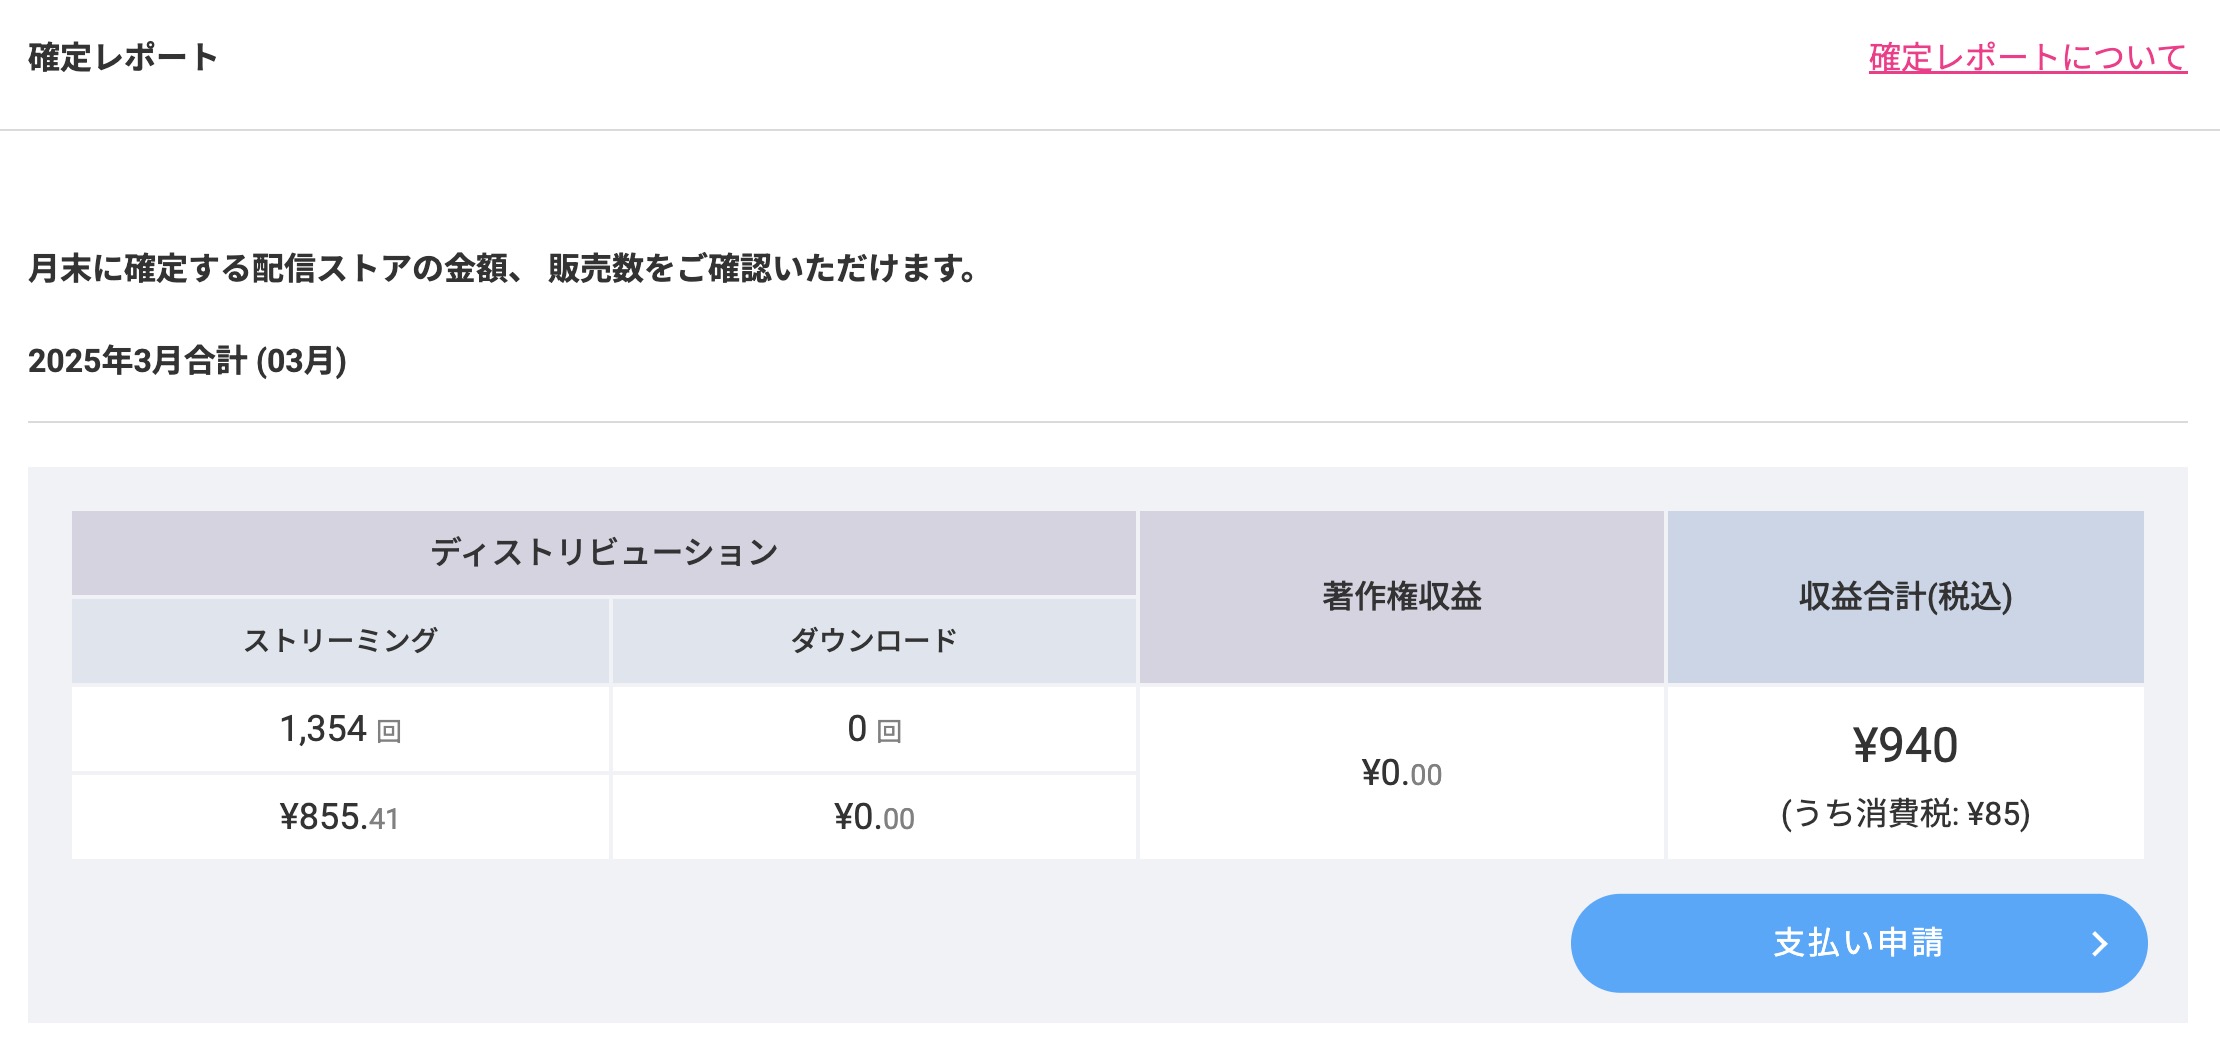
Task: Click the download revenue ¥0.00 cell
Action: coord(874,818)
